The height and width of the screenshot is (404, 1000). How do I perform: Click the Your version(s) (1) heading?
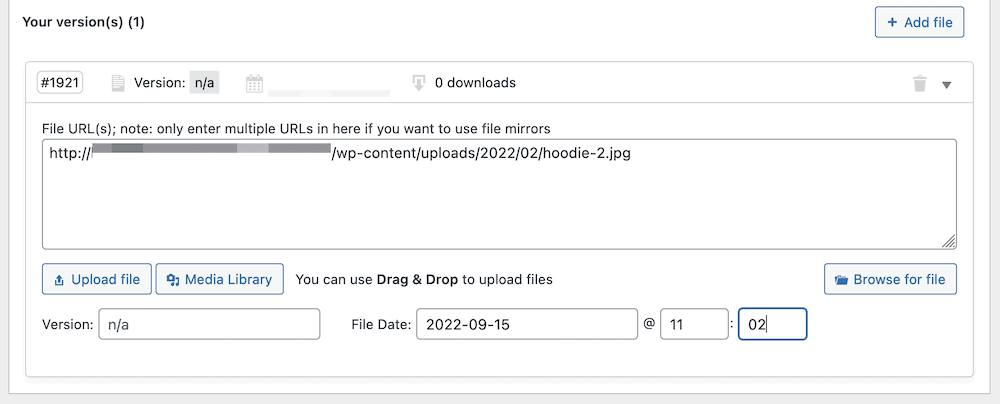pos(83,22)
